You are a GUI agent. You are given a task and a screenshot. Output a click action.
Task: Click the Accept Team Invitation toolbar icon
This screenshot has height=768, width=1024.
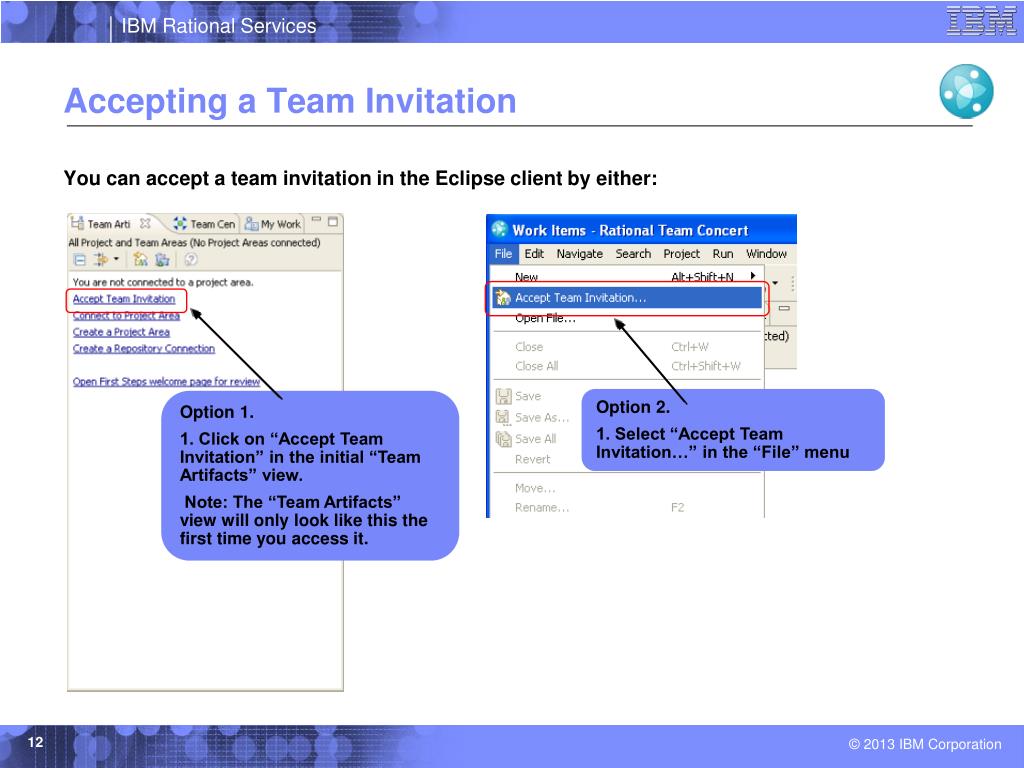click(140, 260)
